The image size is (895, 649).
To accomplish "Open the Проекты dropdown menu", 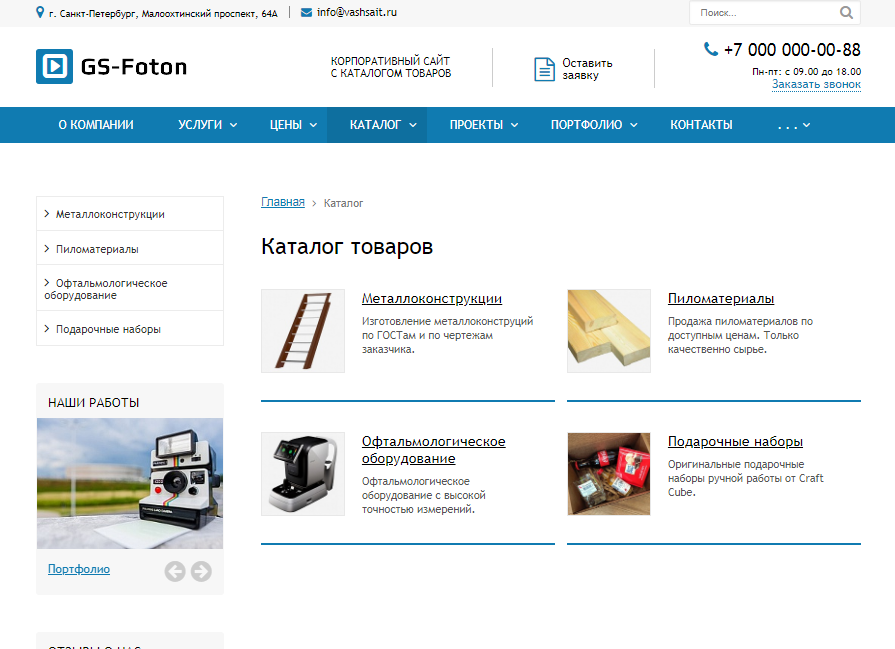I will pyautogui.click(x=484, y=125).
